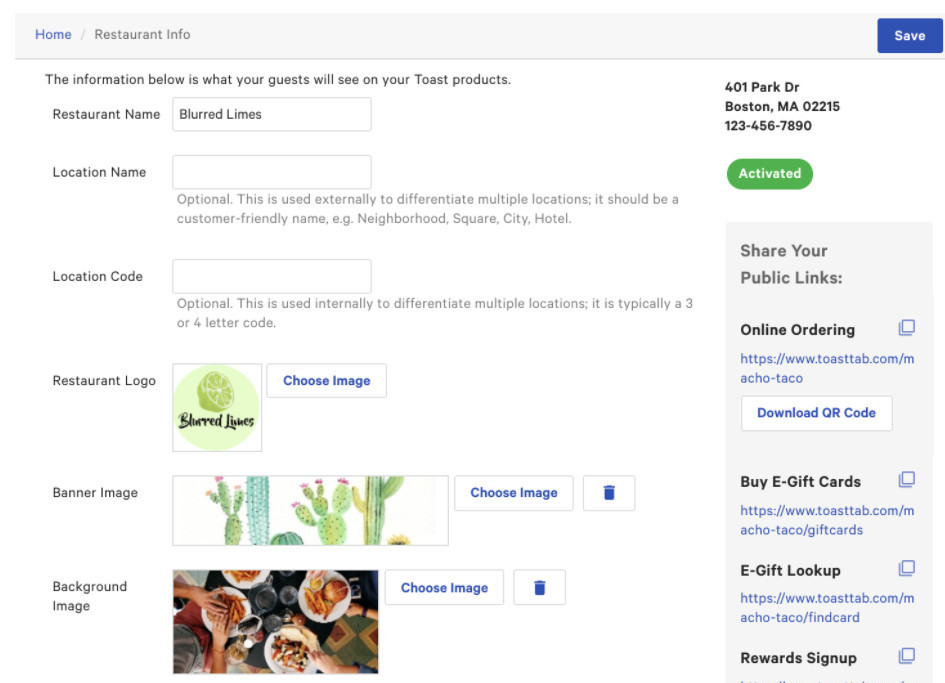Copy the E-Gift Lookup link
This screenshot has width=945, height=683.
[906, 568]
